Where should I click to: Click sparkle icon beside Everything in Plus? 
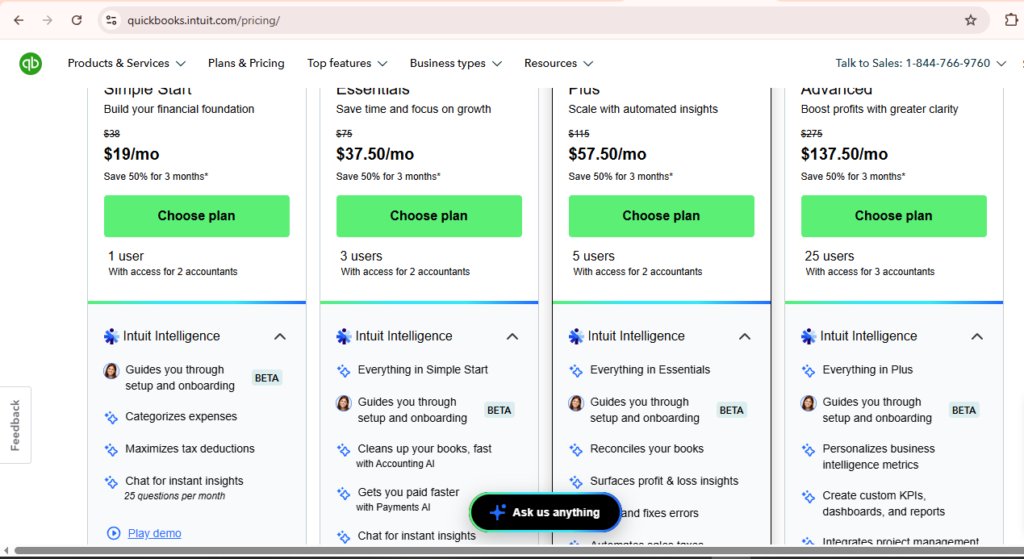point(808,371)
